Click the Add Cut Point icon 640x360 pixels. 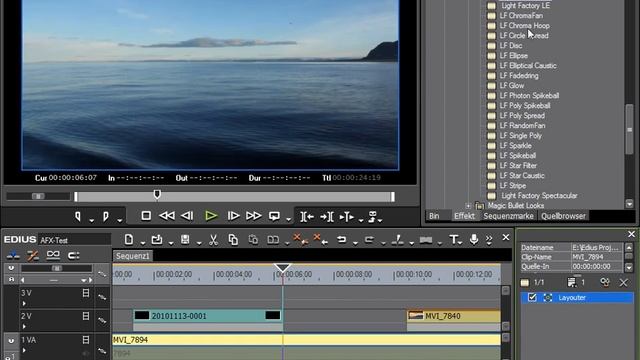[398, 240]
